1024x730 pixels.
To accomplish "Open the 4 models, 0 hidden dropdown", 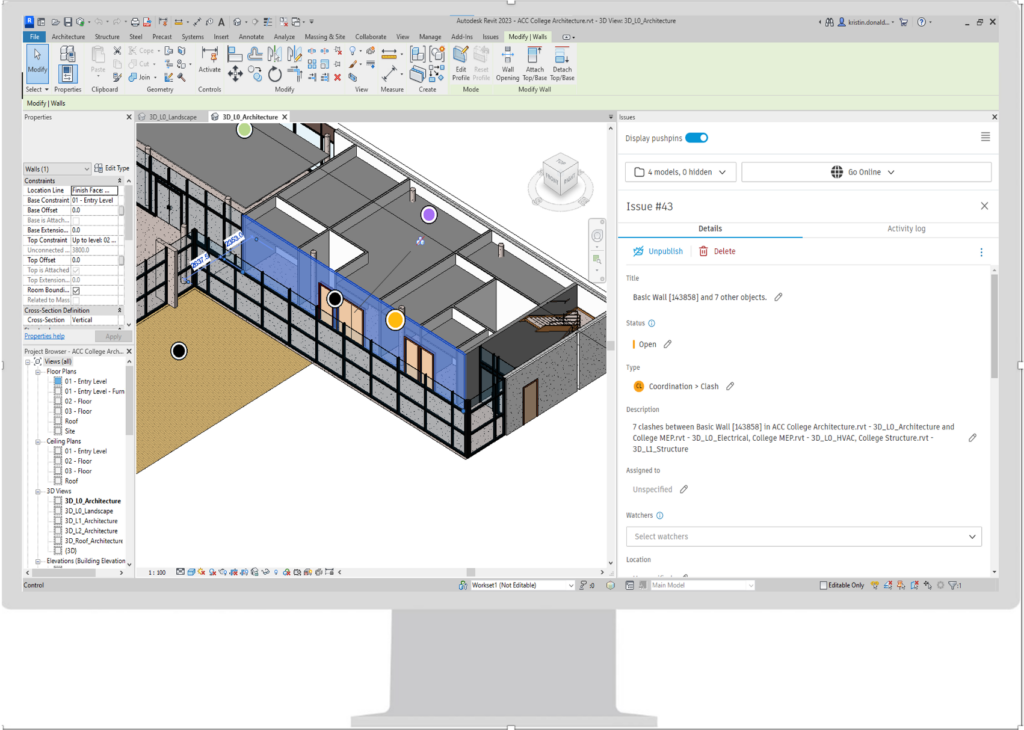I will 681,172.
